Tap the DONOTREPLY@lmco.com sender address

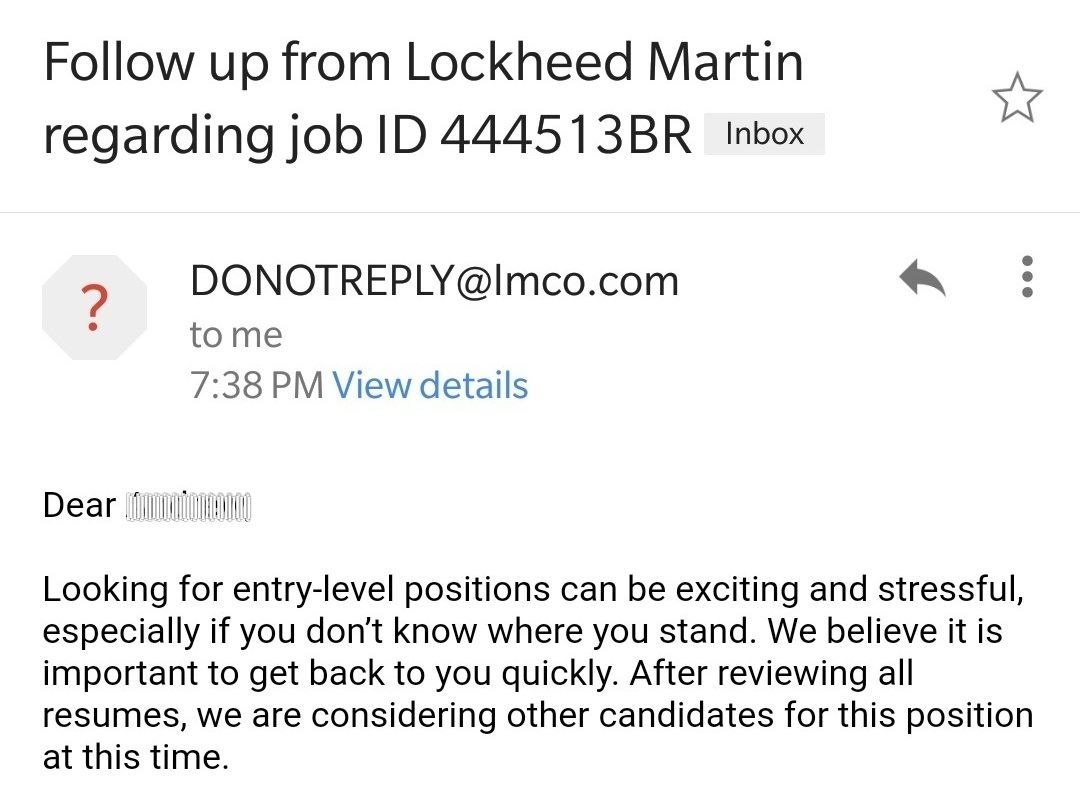pos(435,280)
